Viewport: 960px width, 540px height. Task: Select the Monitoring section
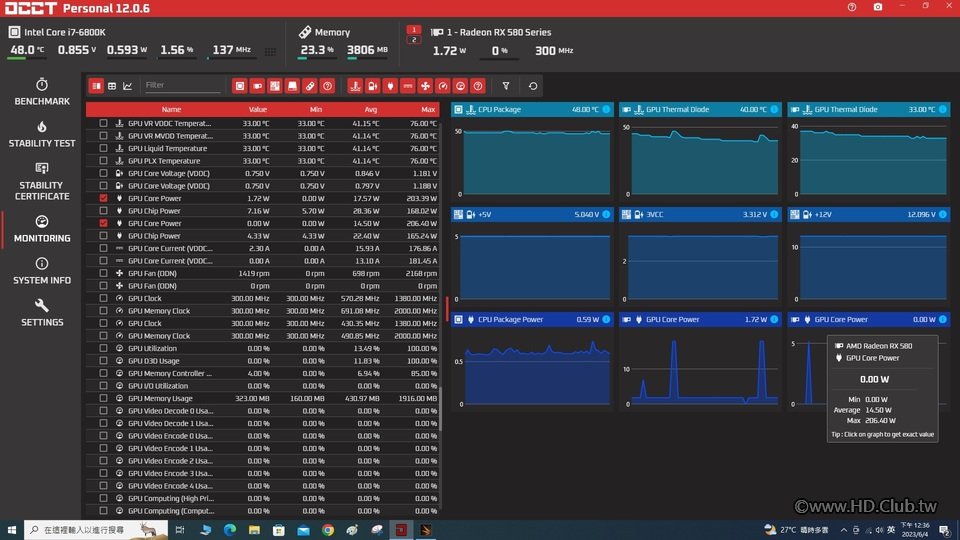pos(42,229)
